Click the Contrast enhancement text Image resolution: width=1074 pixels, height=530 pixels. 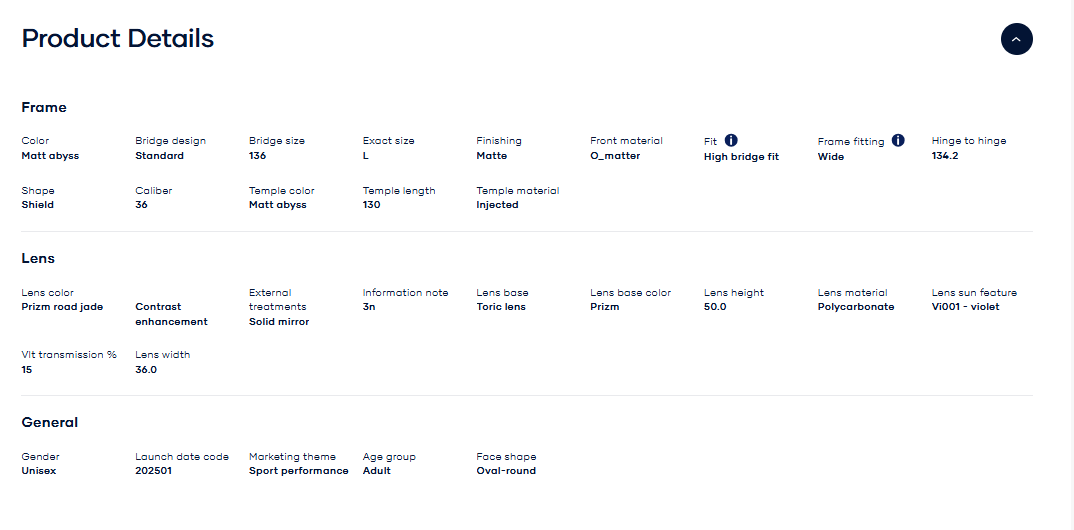point(171,314)
